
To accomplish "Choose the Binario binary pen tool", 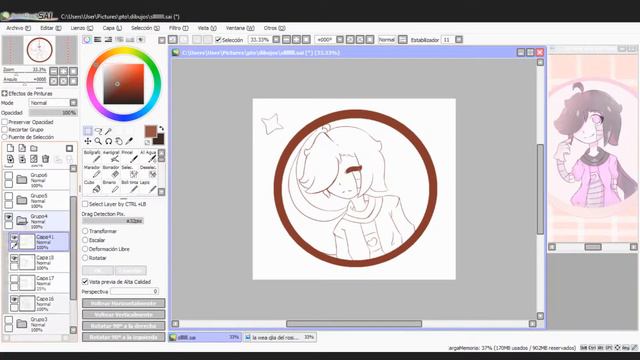I will click(111, 187).
